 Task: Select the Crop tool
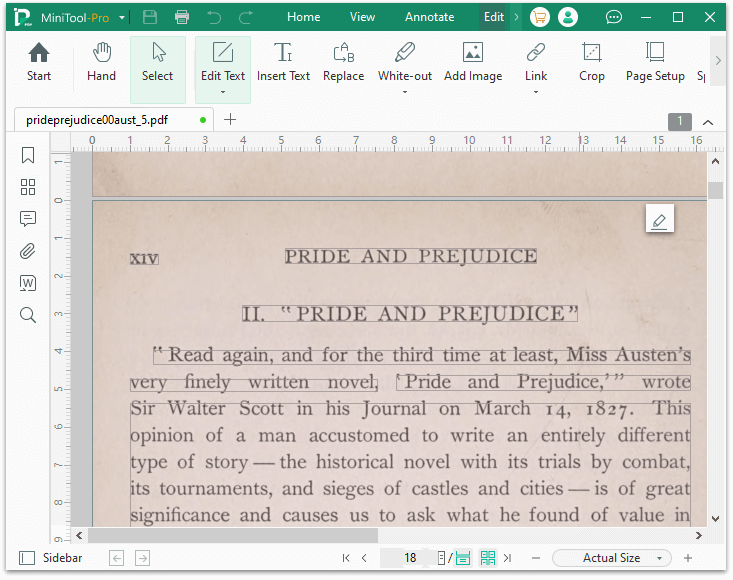click(592, 63)
